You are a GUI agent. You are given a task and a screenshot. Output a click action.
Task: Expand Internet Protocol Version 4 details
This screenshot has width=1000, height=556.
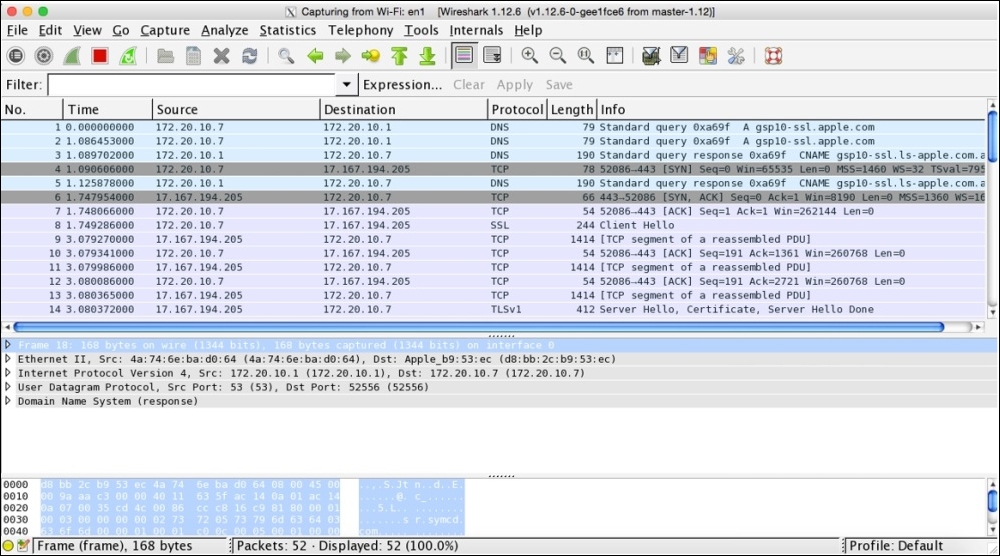coord(8,373)
